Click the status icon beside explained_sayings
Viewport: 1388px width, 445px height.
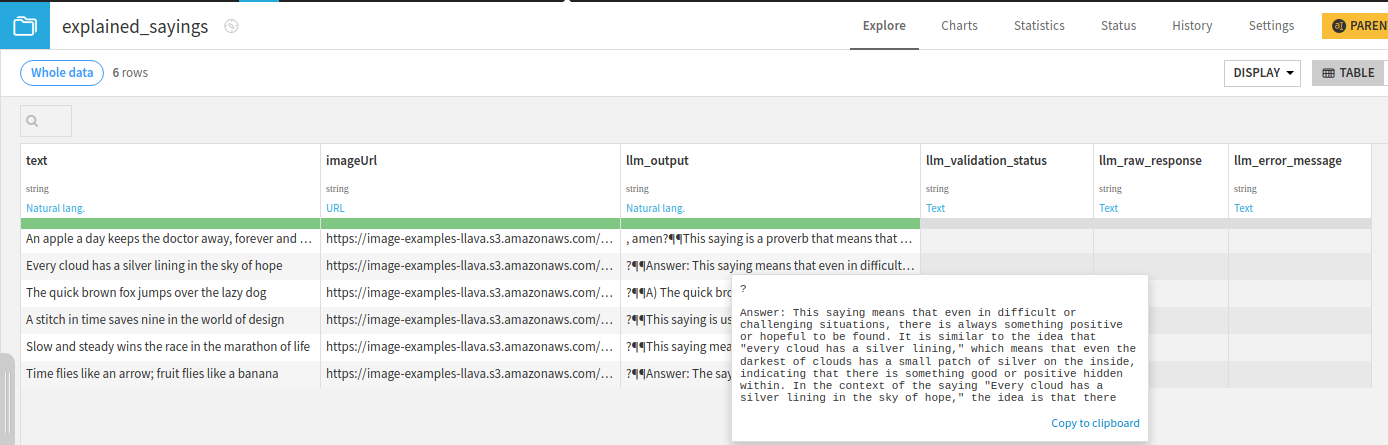pos(231,27)
